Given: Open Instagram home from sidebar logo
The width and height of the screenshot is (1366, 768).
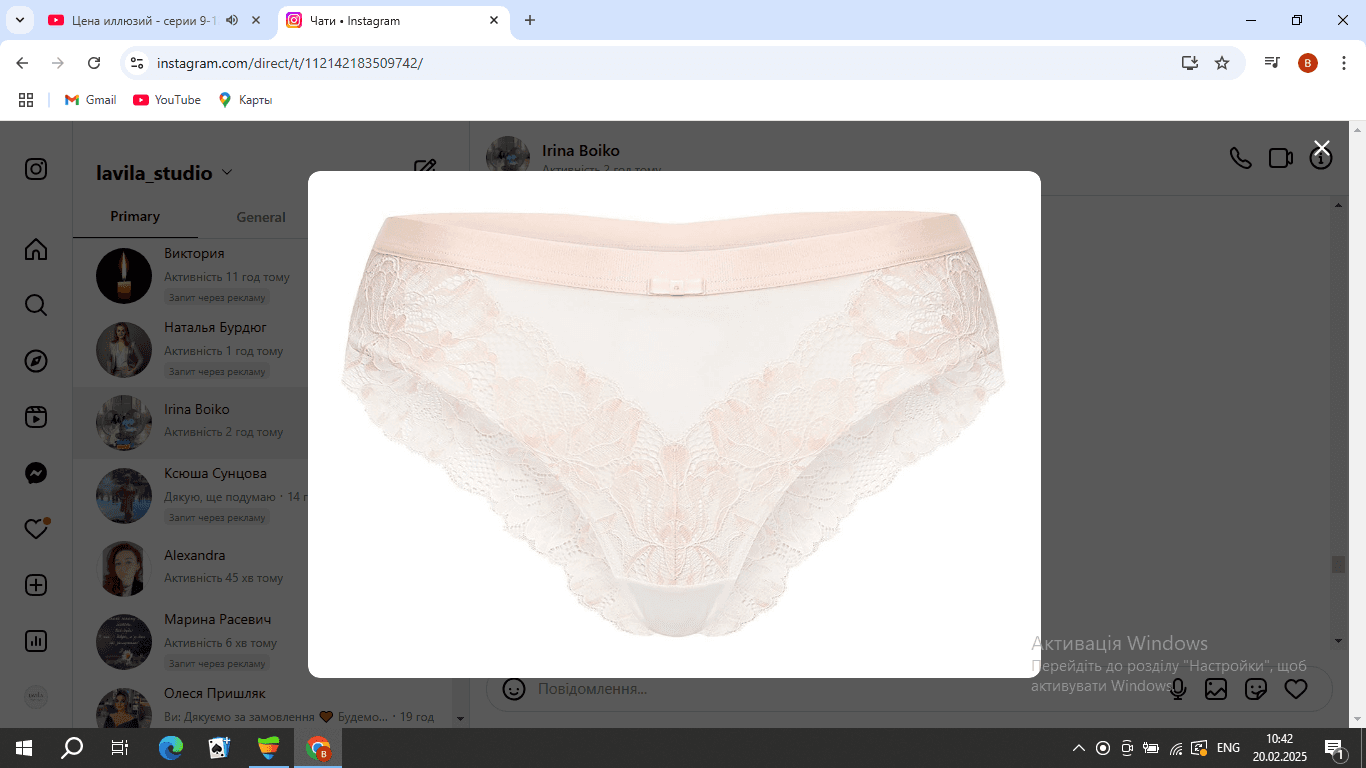Looking at the screenshot, I should [x=36, y=169].
